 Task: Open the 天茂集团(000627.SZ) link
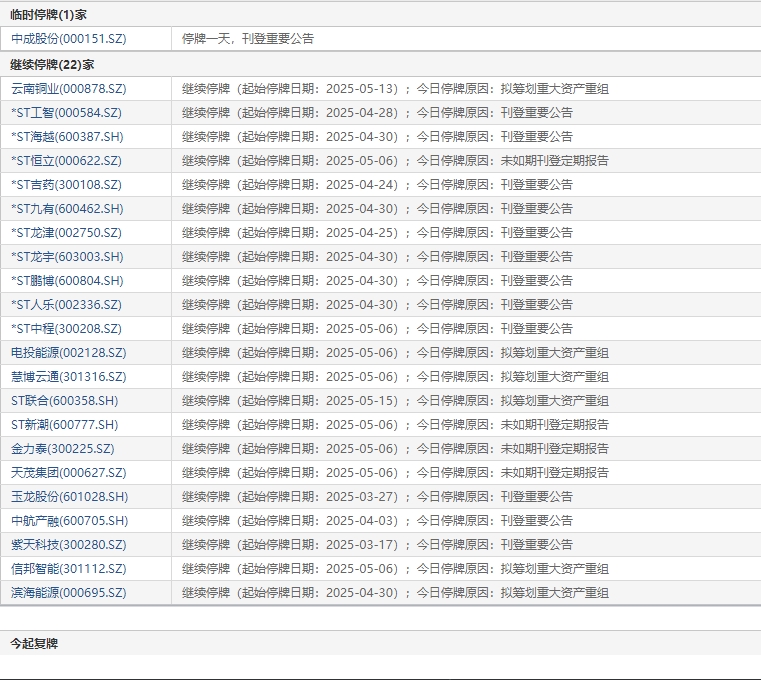[69, 473]
